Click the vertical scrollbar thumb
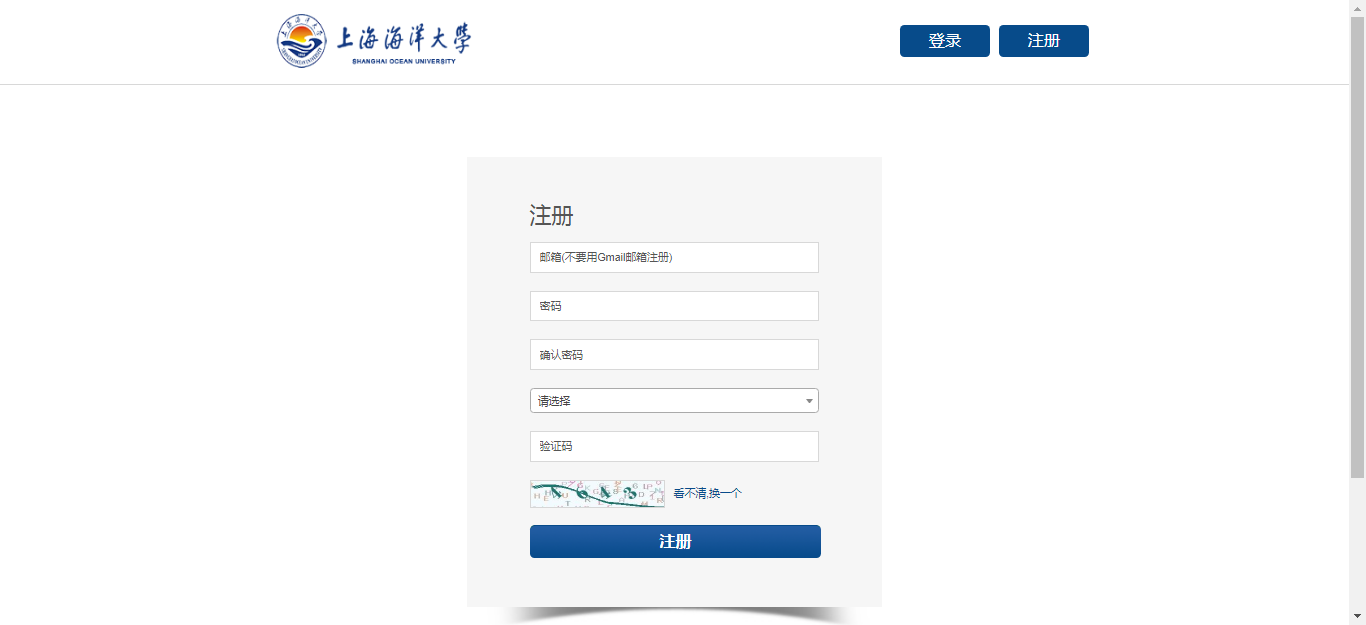 click(1358, 247)
